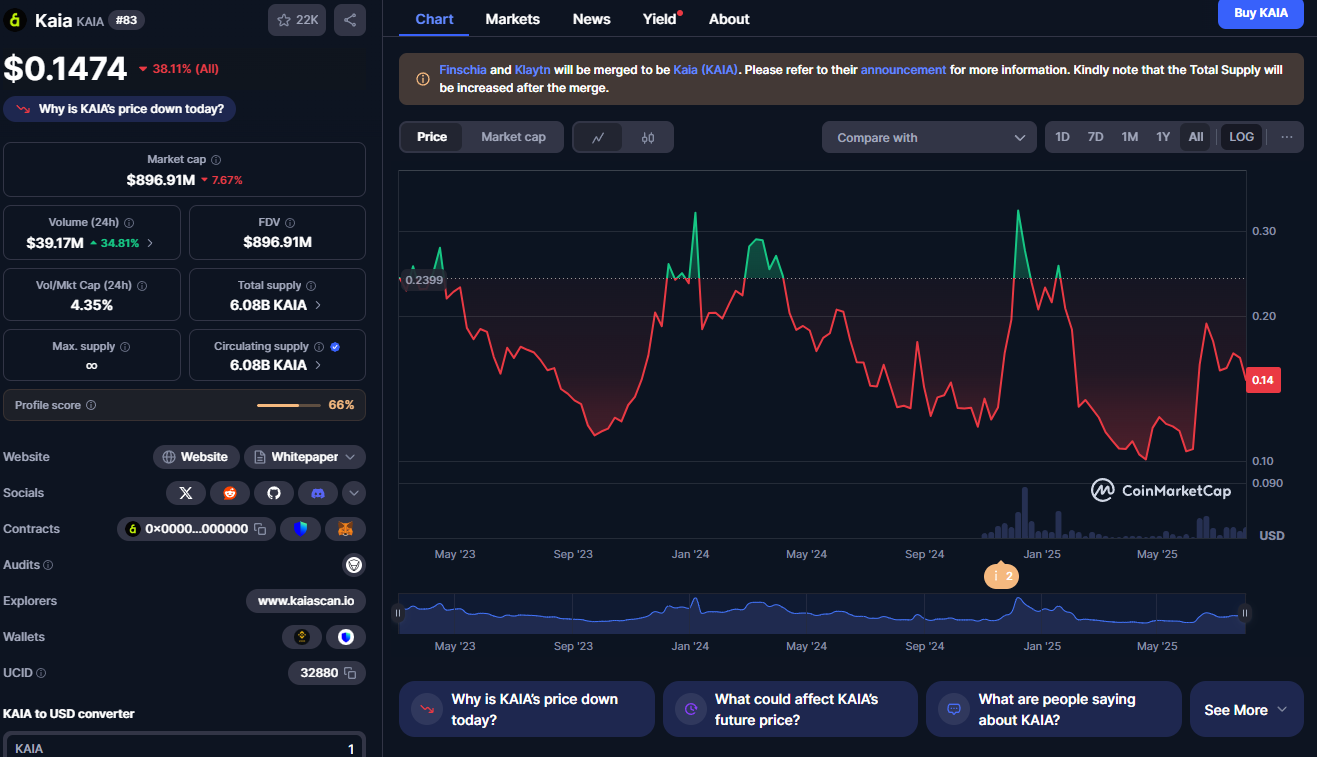Switch to candlestick chart view

coord(648,137)
